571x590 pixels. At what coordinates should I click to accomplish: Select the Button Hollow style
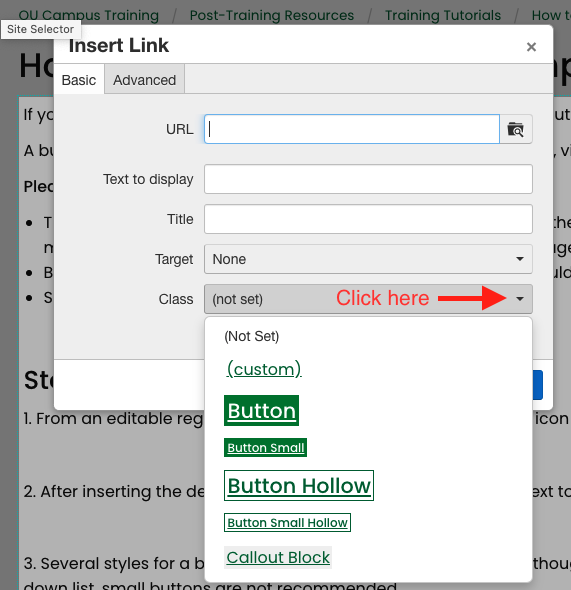[x=299, y=485]
